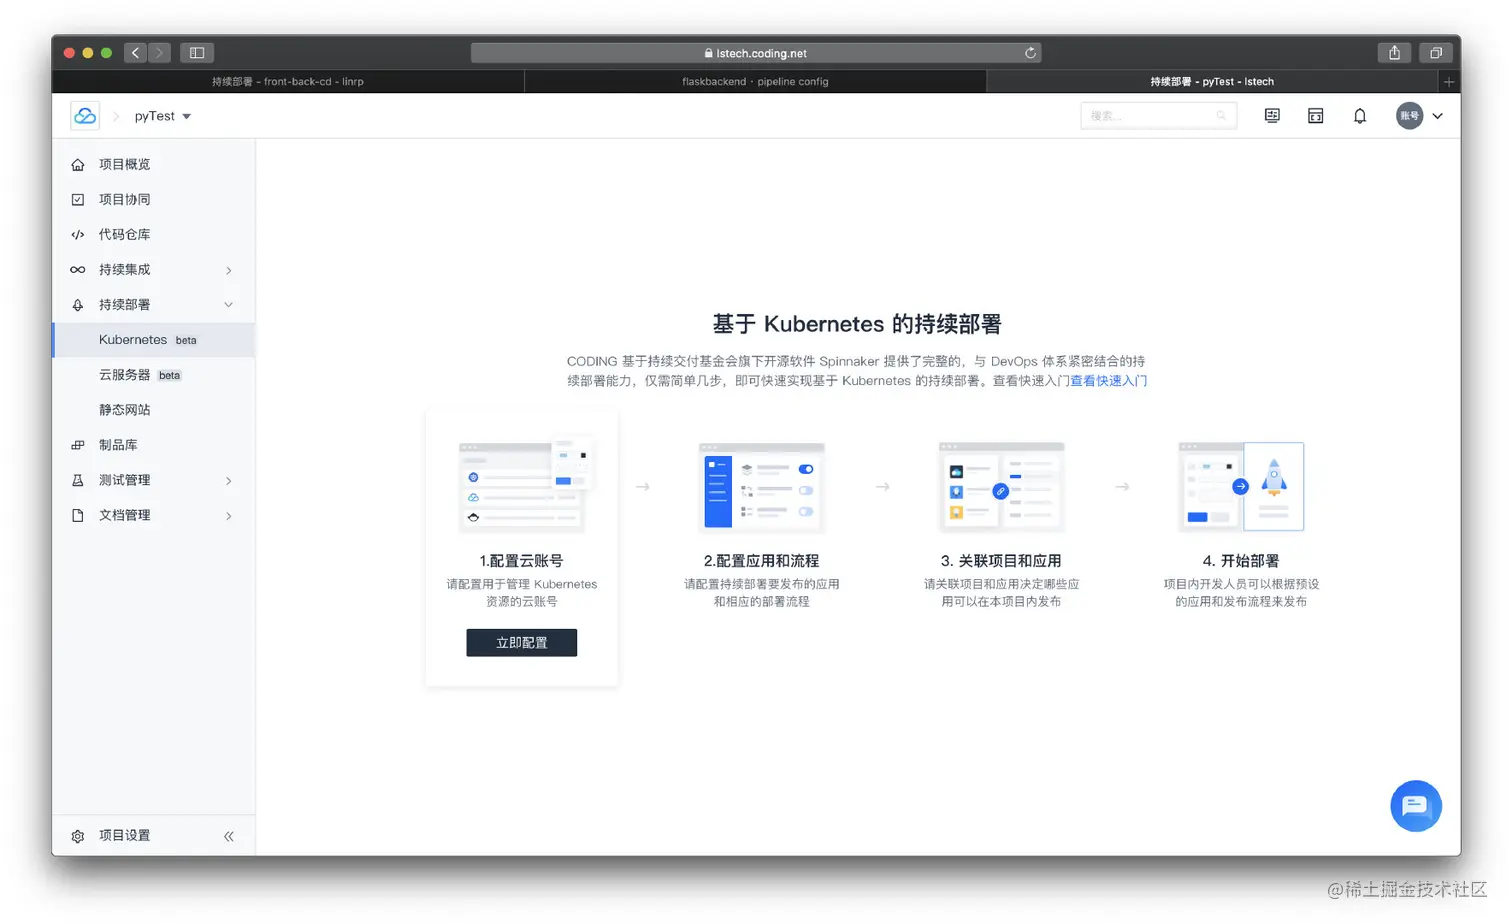Click the 持续集成 infinity icon

click(78, 270)
